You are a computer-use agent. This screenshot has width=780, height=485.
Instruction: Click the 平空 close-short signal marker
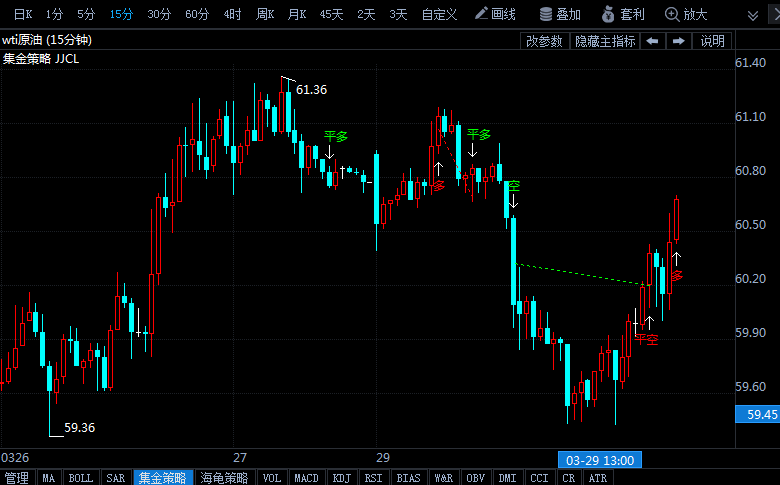point(646,340)
